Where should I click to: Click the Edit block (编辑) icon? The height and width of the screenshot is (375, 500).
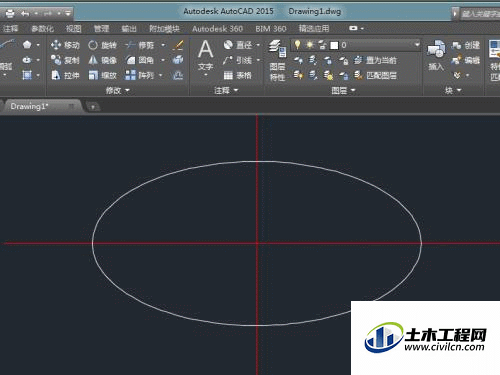(466, 60)
